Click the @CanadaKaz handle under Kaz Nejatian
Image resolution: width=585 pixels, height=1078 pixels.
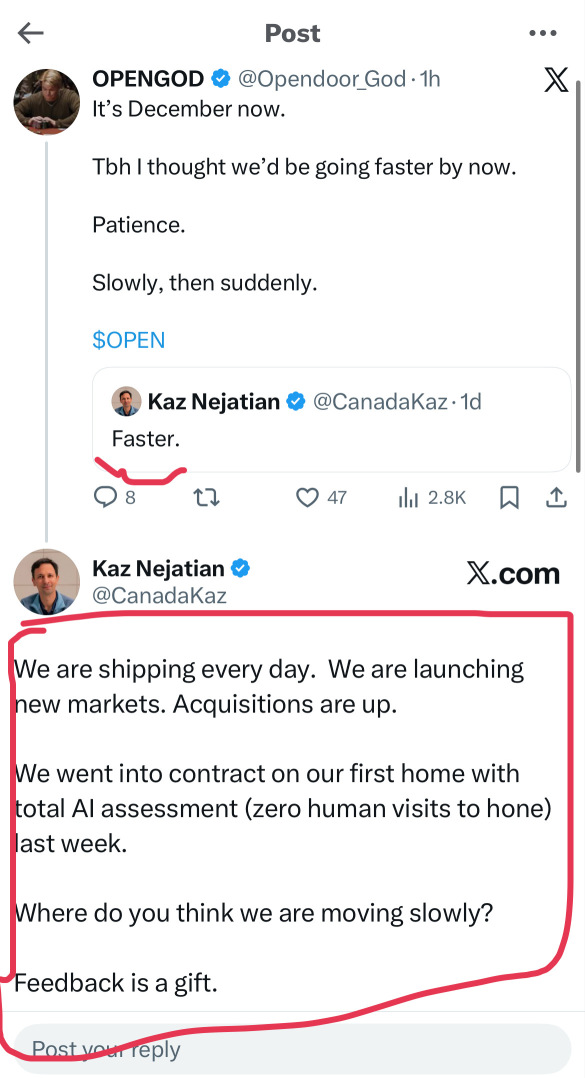click(159, 595)
